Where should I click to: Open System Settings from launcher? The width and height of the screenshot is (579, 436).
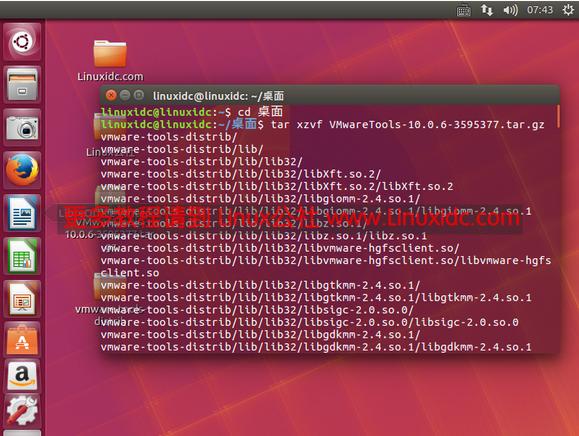coord(22,411)
